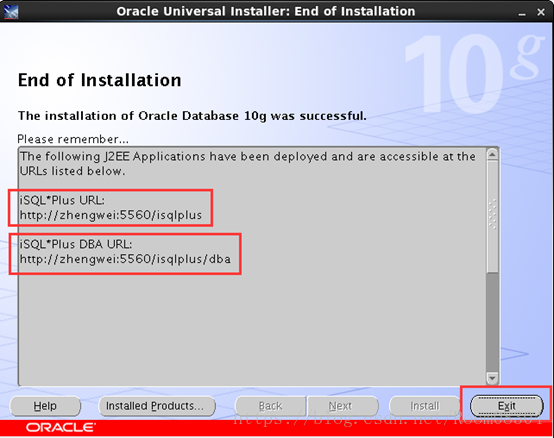This screenshot has height=438, width=554.
Task: Click the ORACLE logo in footer
Action: 60,428
